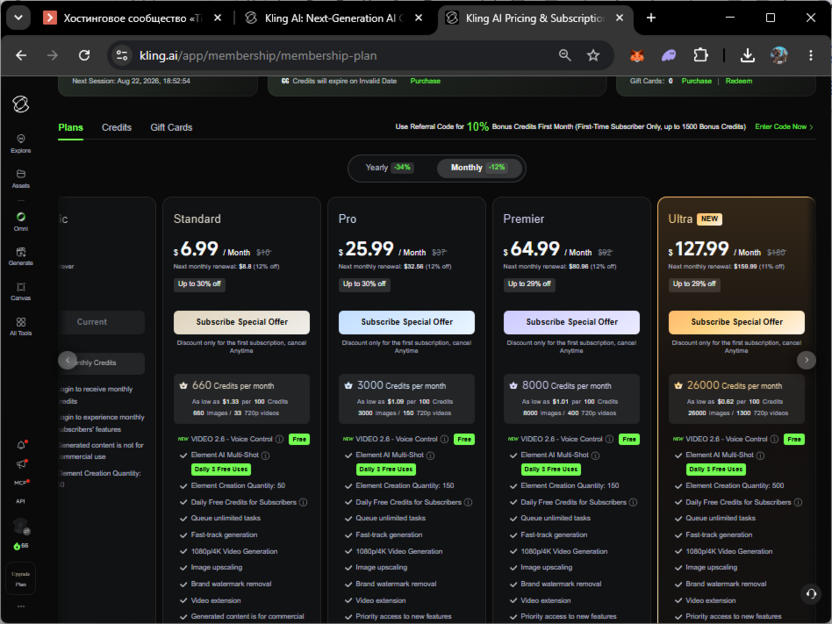Expand the tab search dropdown
This screenshot has width=832, height=624.
(x=18, y=18)
